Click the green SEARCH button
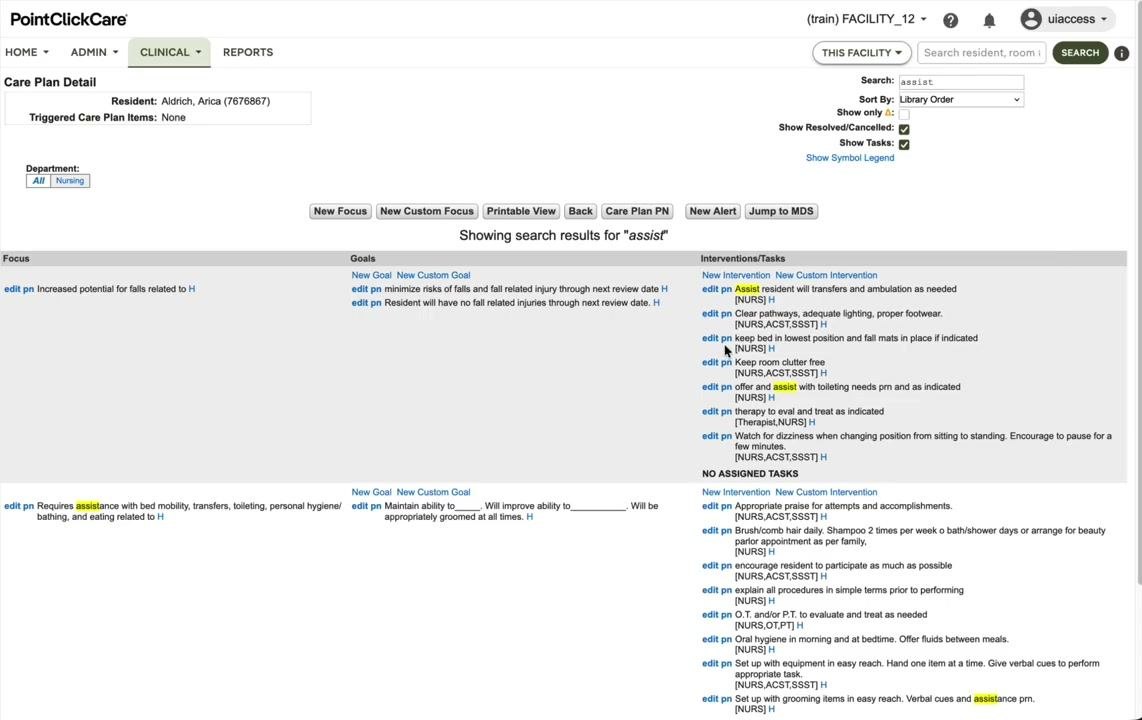Viewport: 1142px width, 720px height. pos(1080,52)
